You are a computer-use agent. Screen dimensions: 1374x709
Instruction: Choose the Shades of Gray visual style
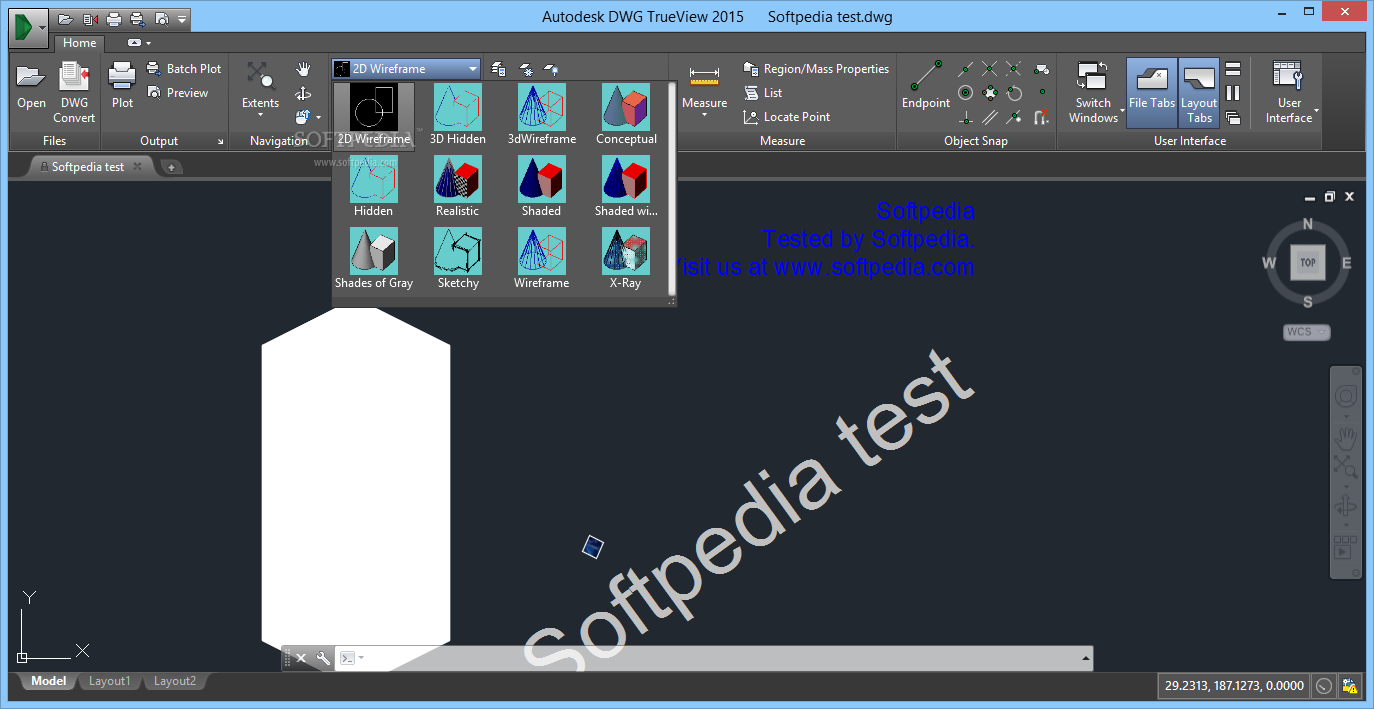(374, 259)
